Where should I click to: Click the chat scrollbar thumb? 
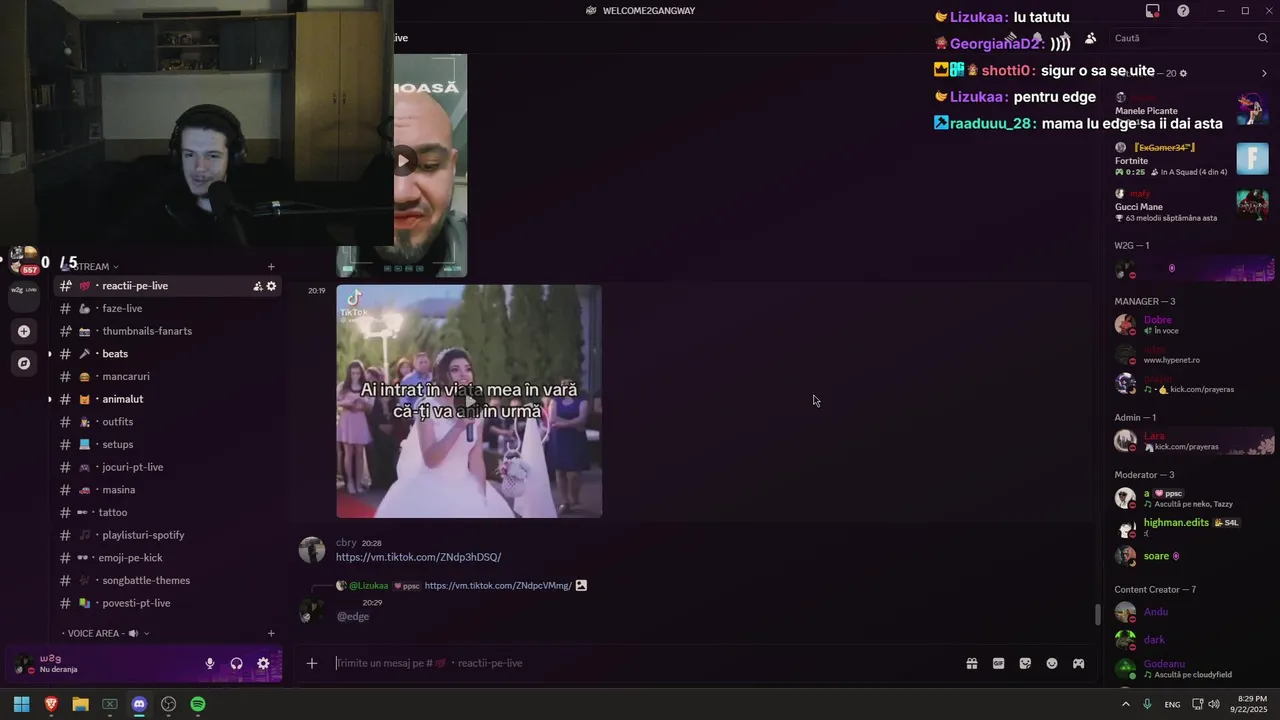pyautogui.click(x=1097, y=615)
